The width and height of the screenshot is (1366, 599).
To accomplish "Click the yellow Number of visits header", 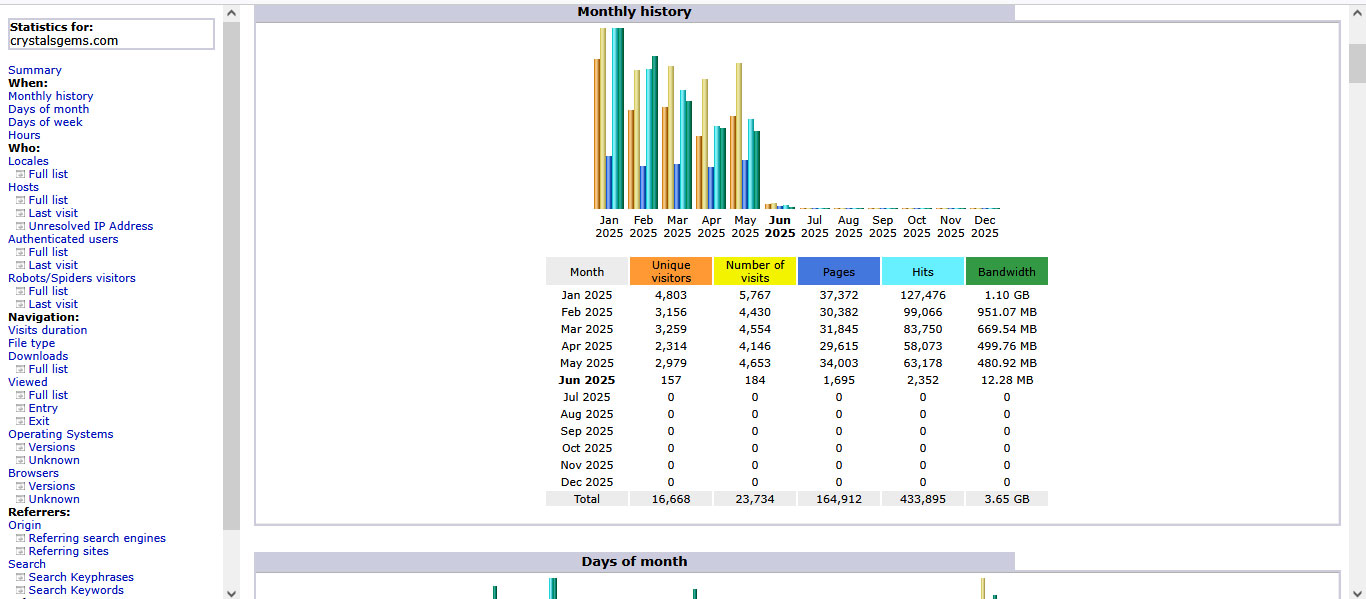I will pos(755,271).
